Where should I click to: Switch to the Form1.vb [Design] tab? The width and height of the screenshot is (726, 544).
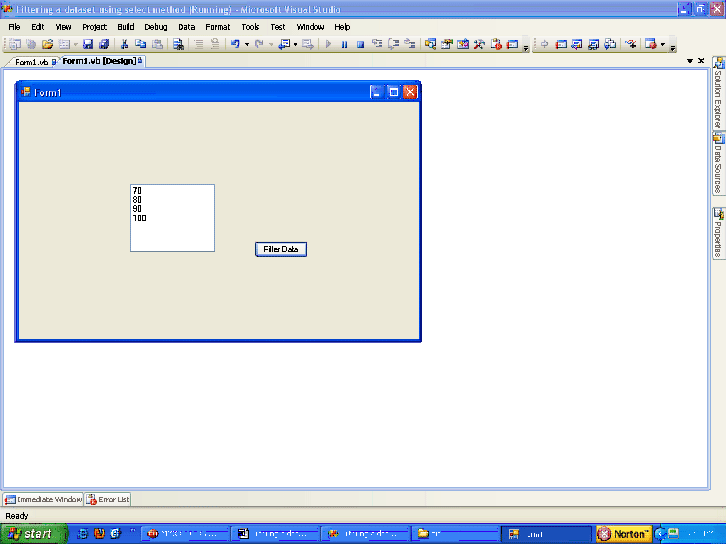pyautogui.click(x=101, y=61)
